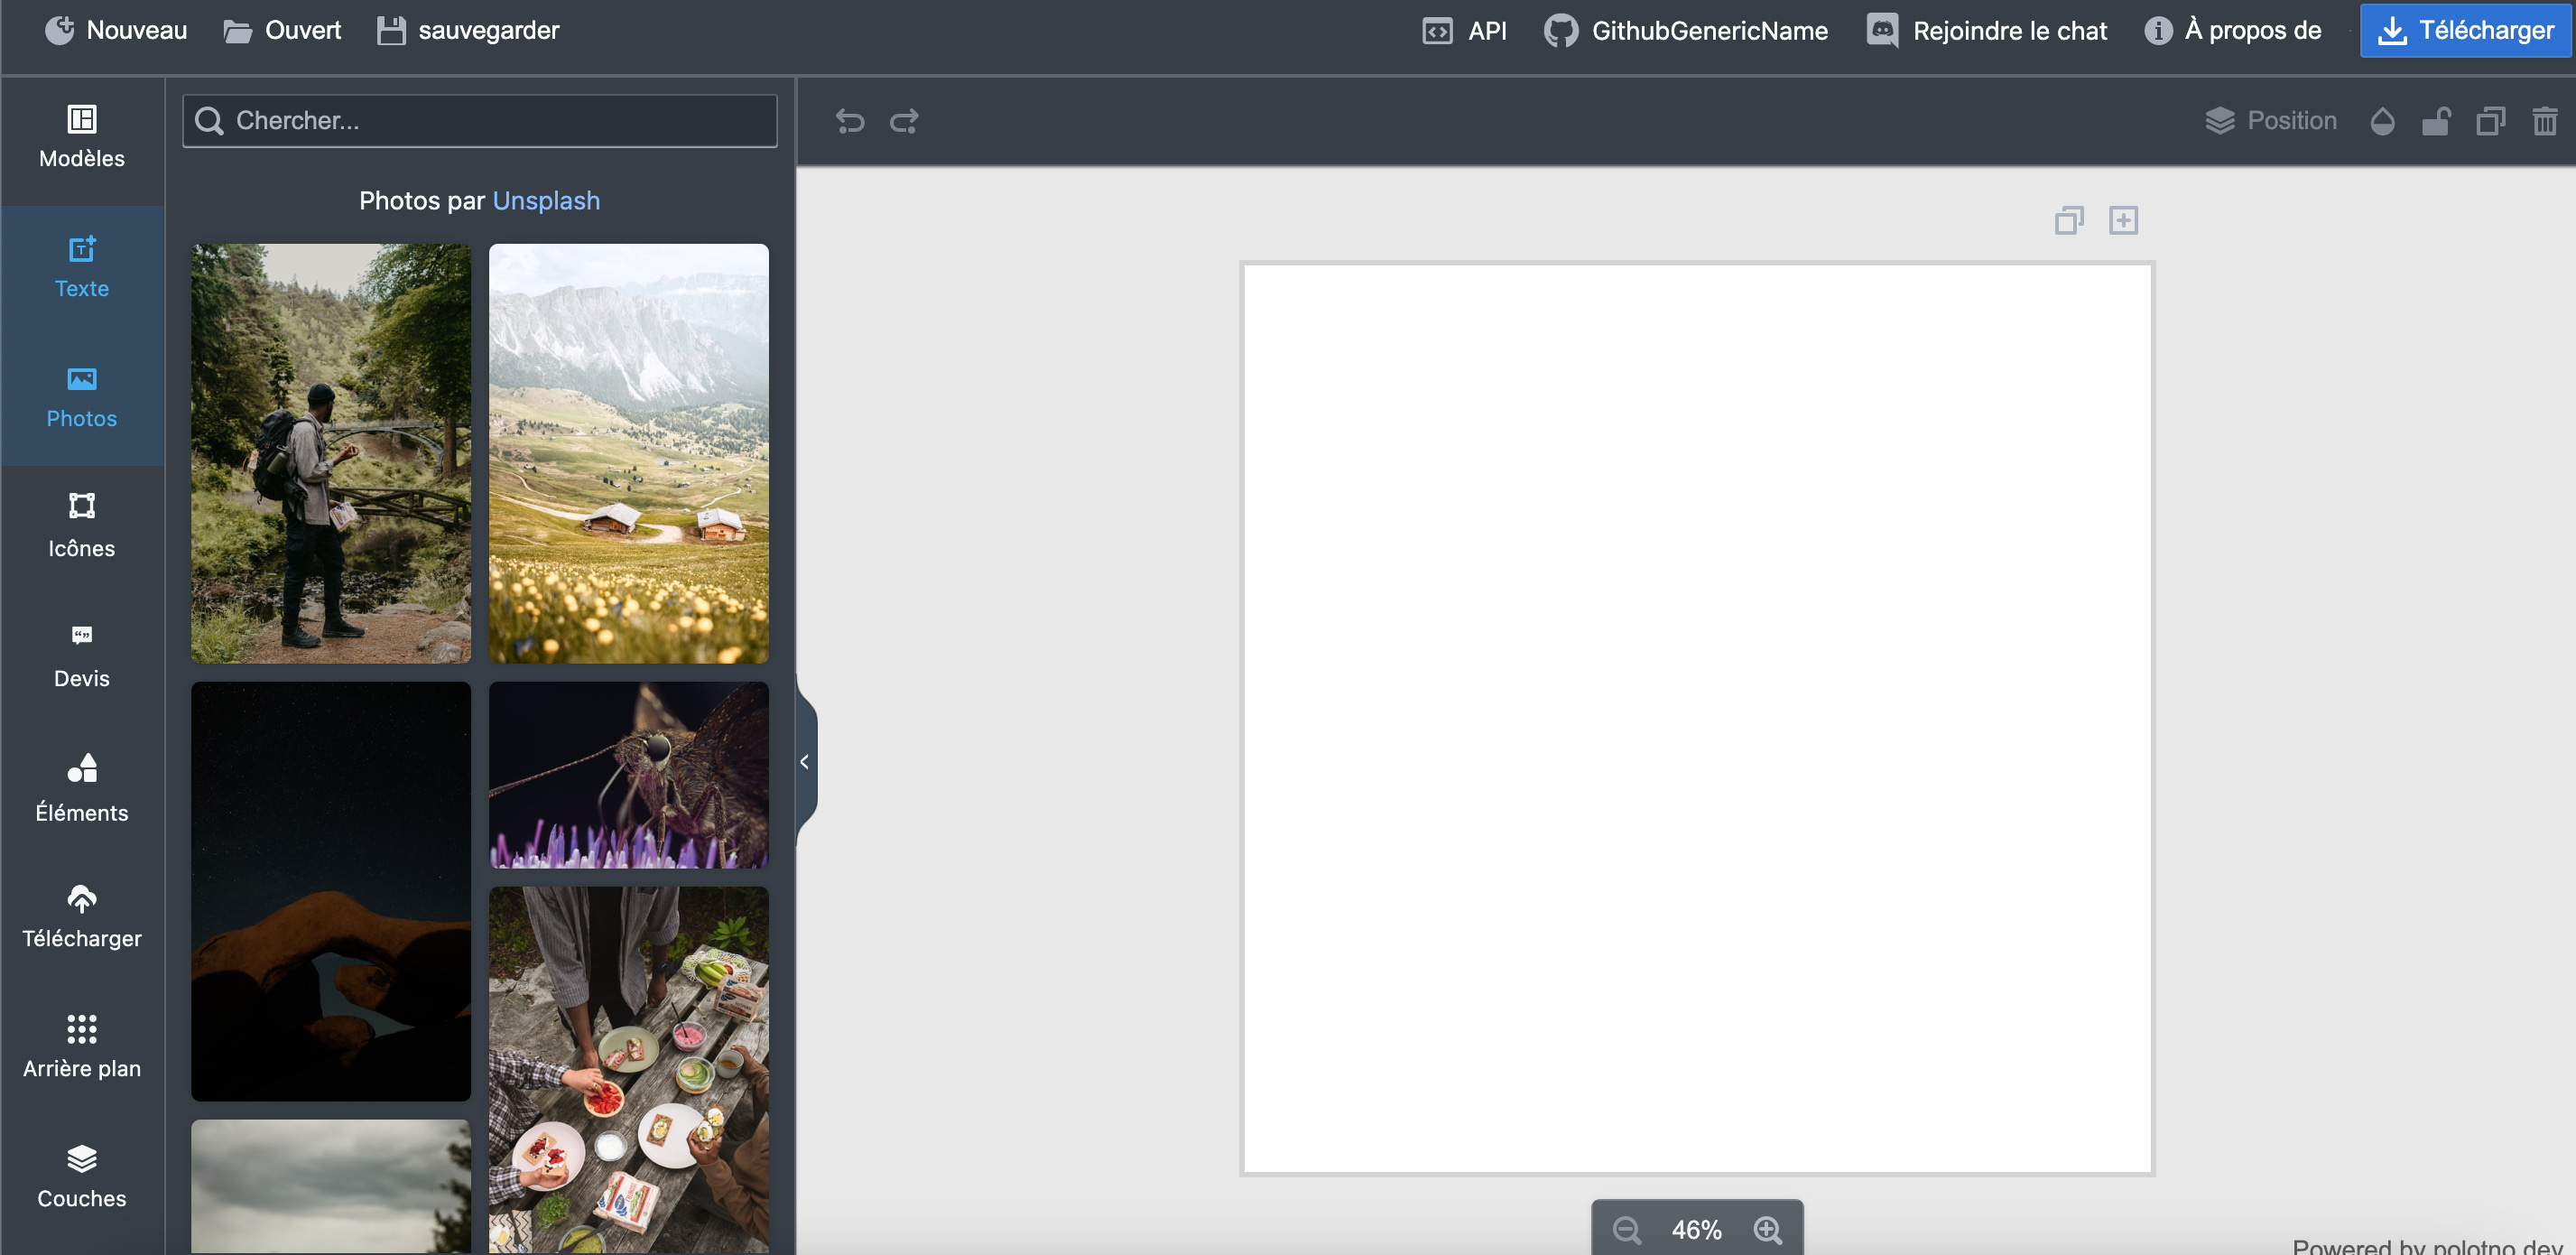The height and width of the screenshot is (1255, 2576).
Task: Open zoom level 46% menu
Action: 1696,1229
